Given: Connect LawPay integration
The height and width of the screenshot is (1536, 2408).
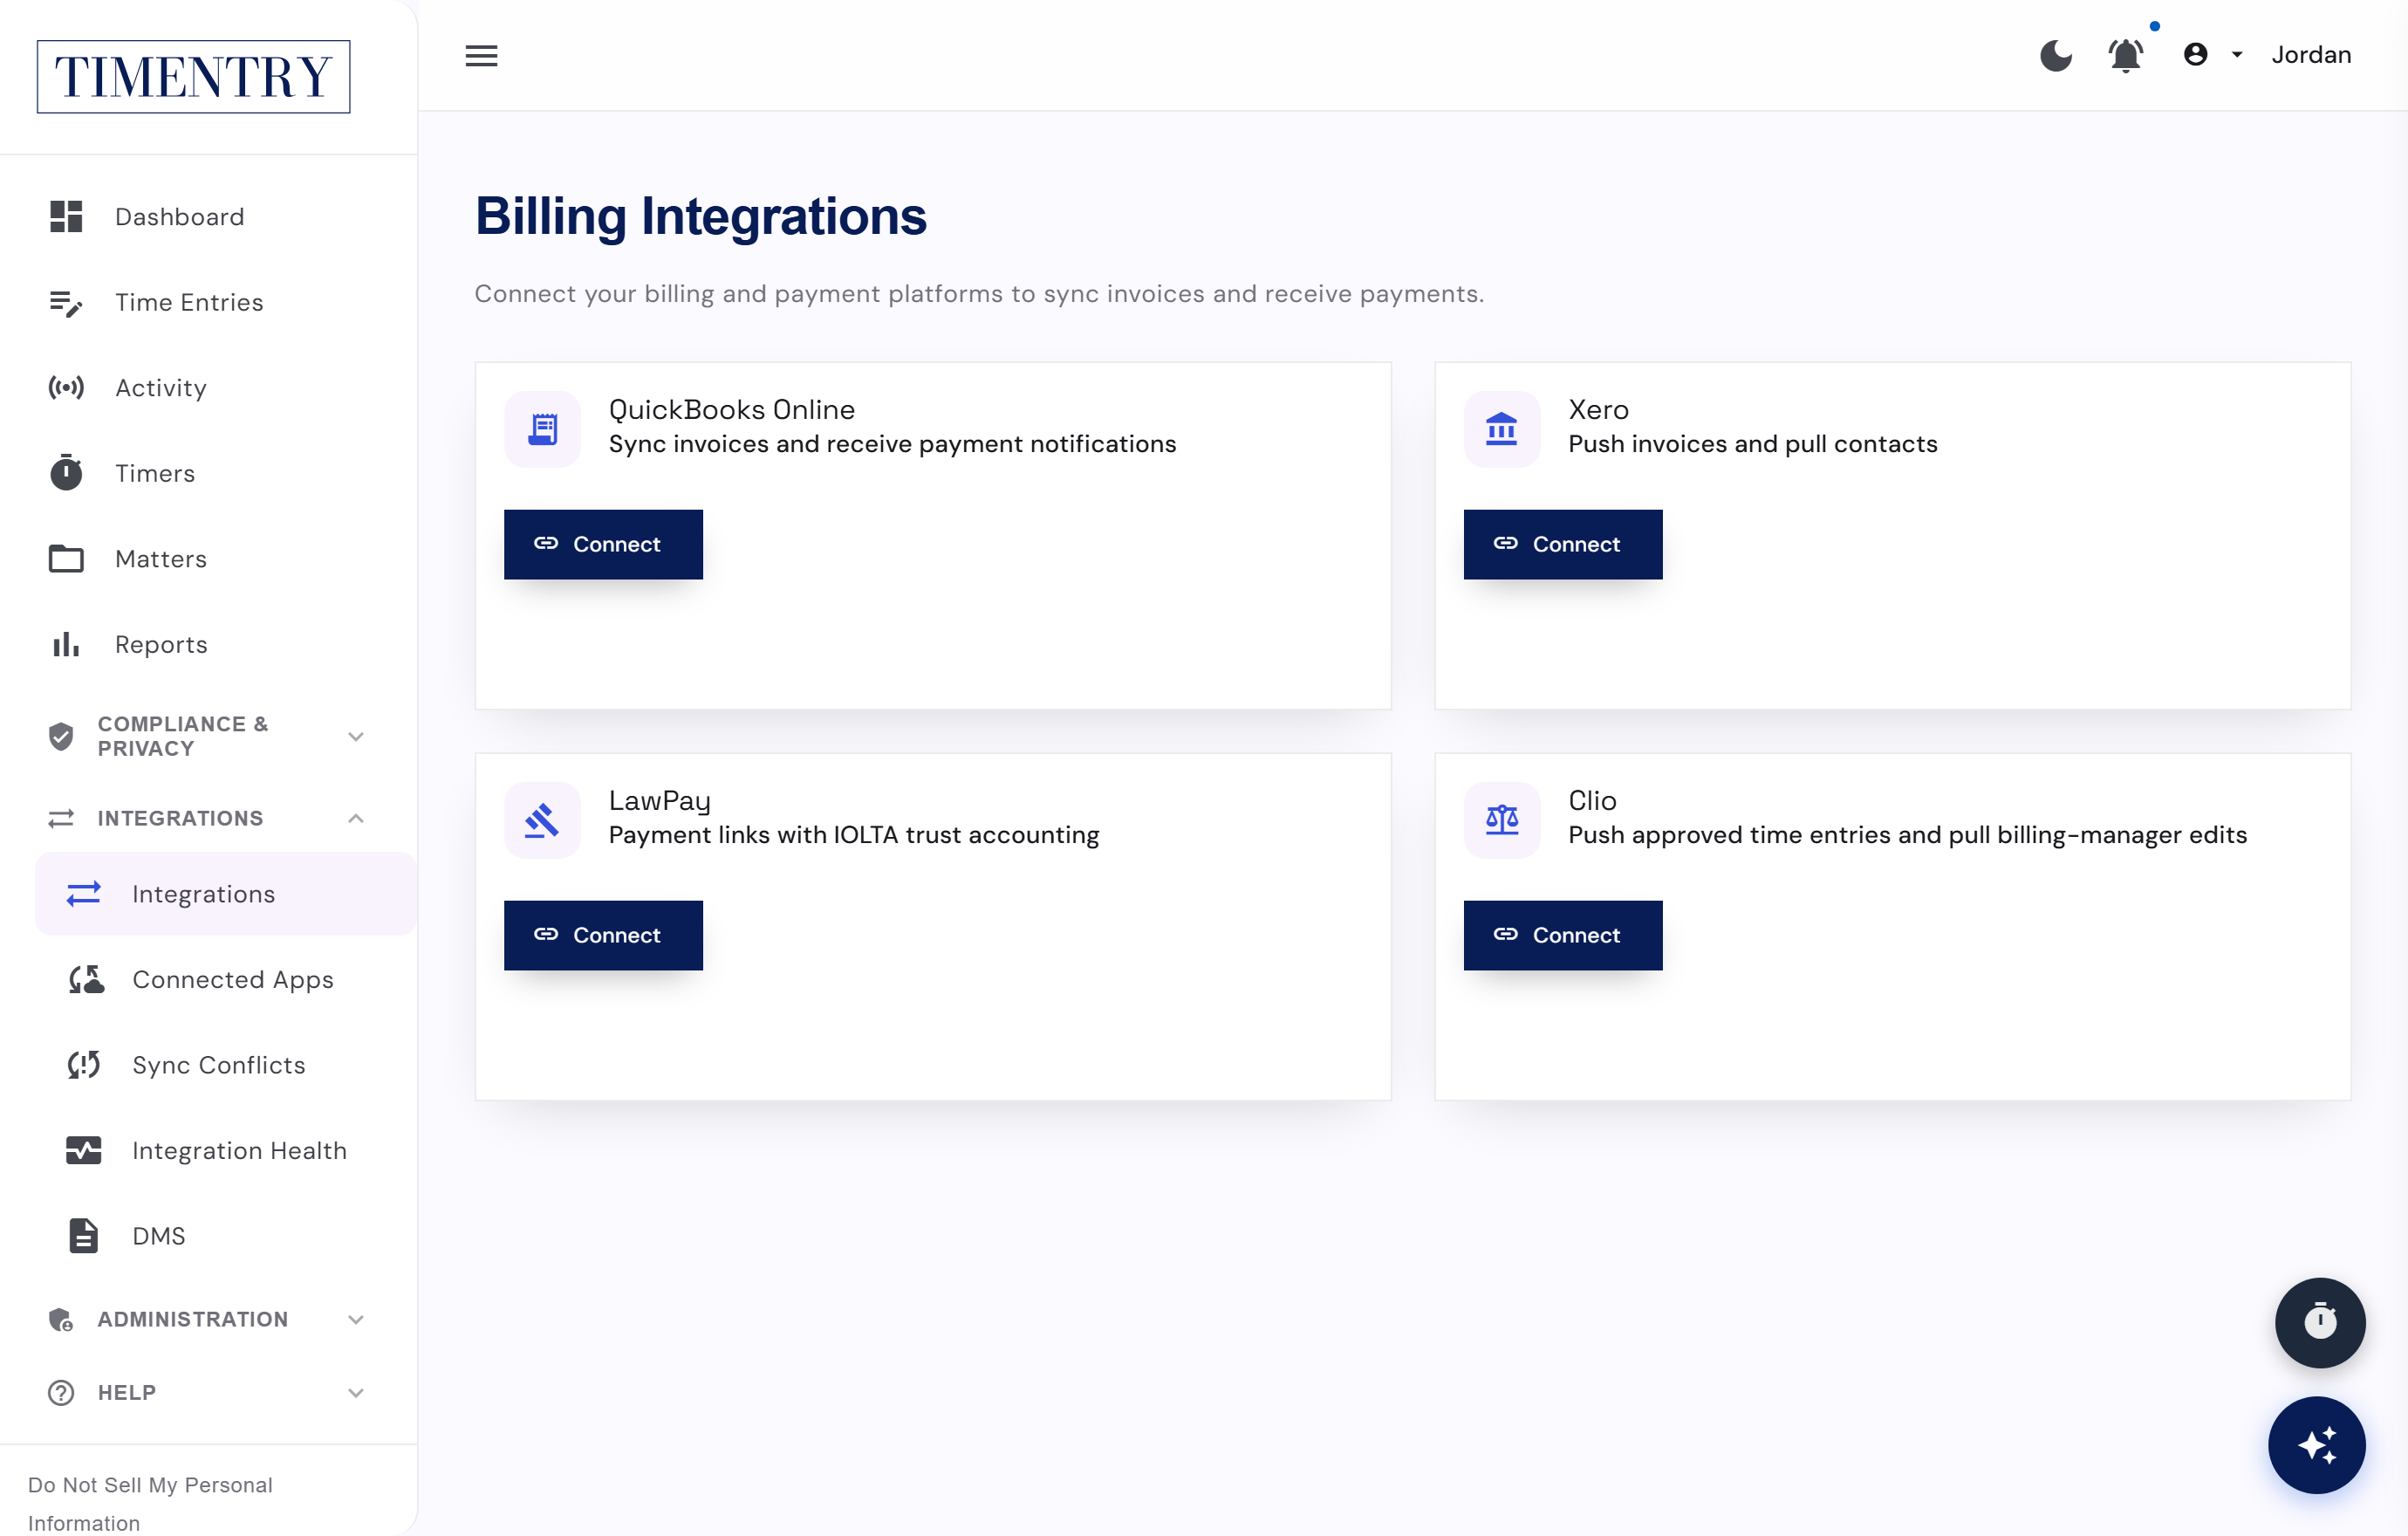Looking at the screenshot, I should coord(603,935).
